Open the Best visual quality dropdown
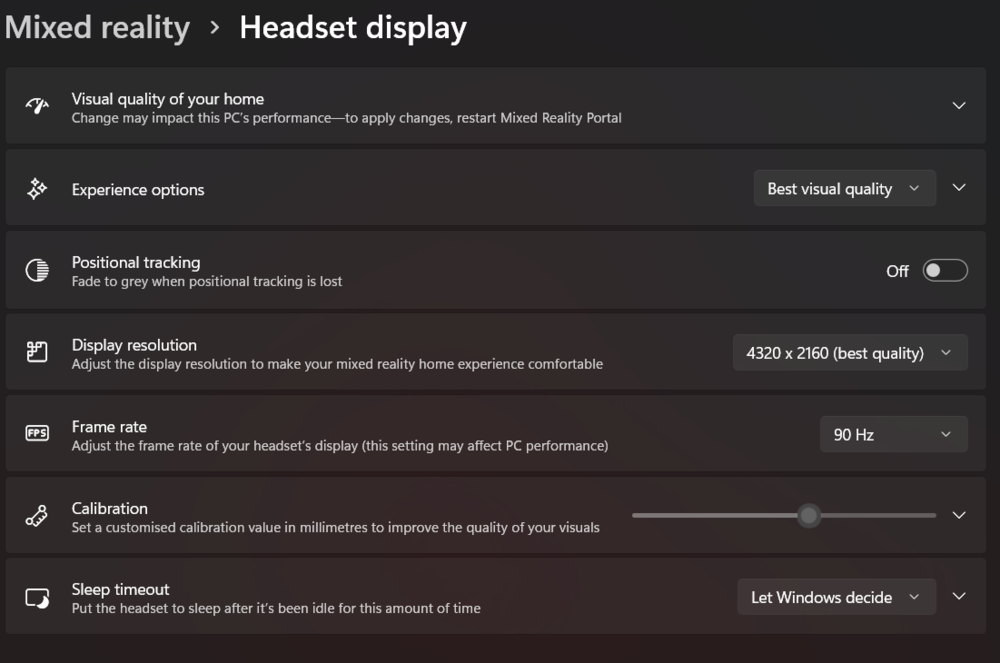1000x663 pixels. tap(844, 189)
